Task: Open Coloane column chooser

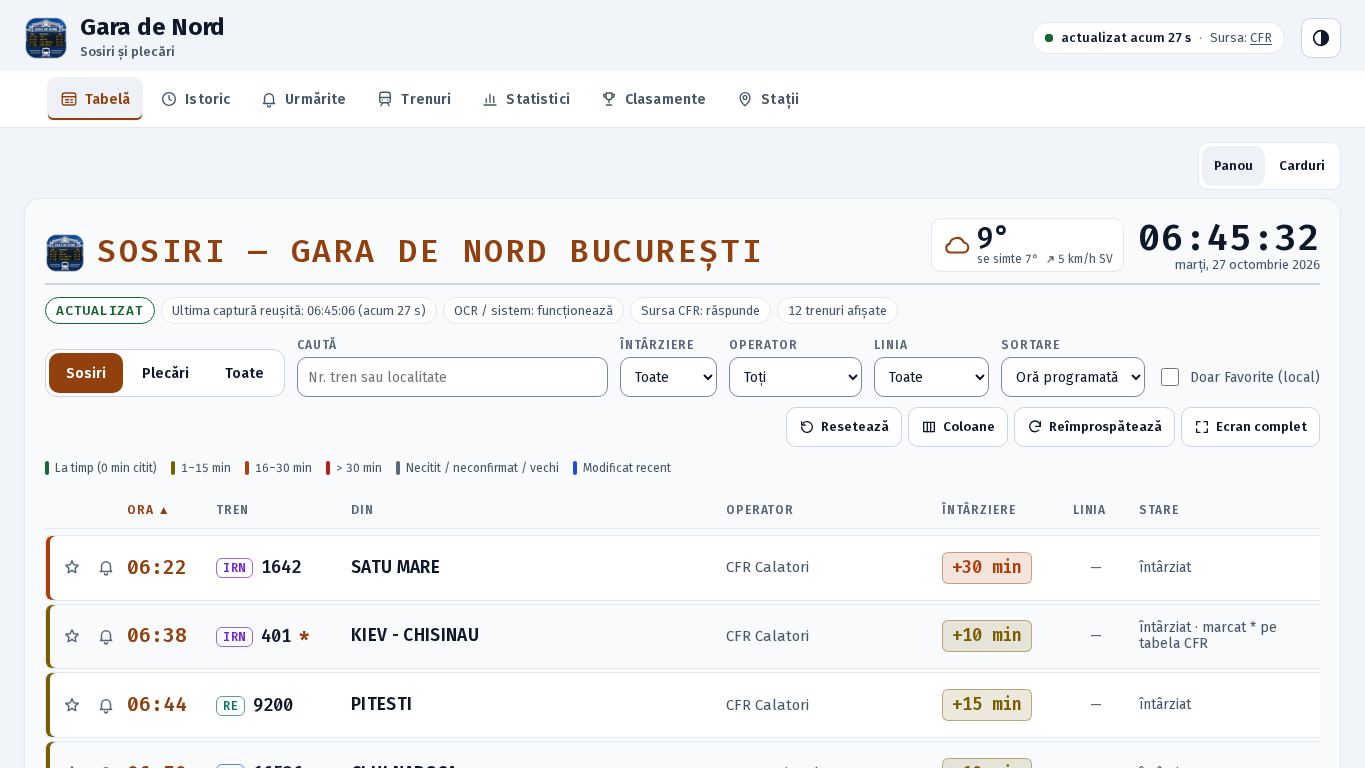Action: coord(958,427)
